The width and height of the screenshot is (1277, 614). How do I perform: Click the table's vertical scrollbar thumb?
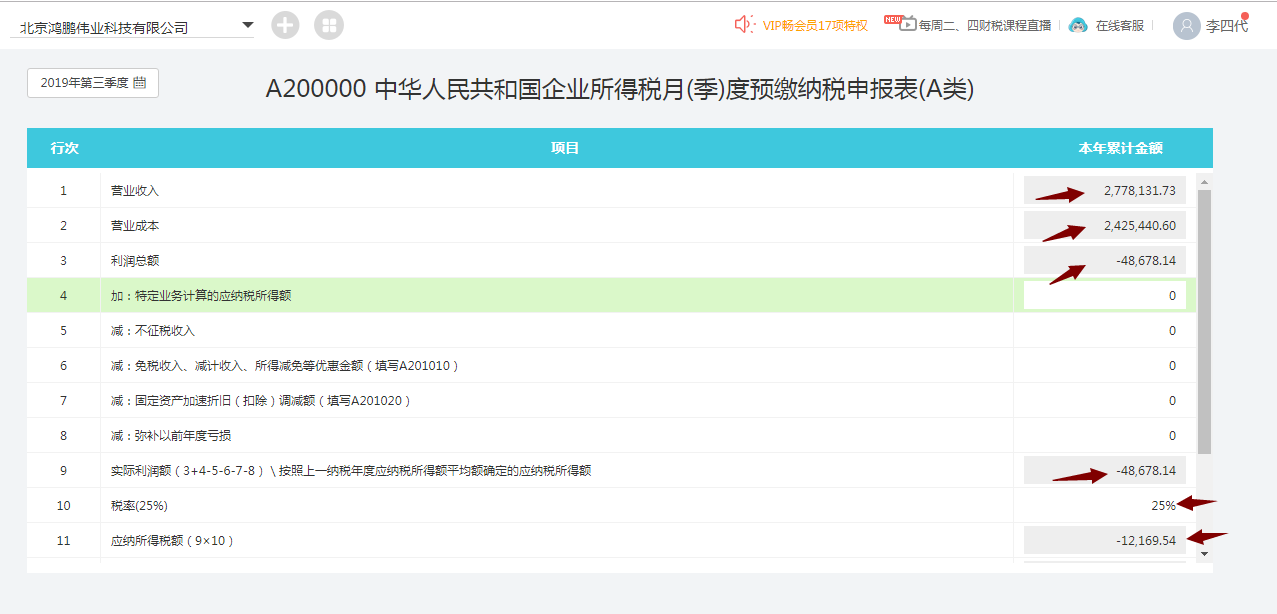coord(1204,320)
